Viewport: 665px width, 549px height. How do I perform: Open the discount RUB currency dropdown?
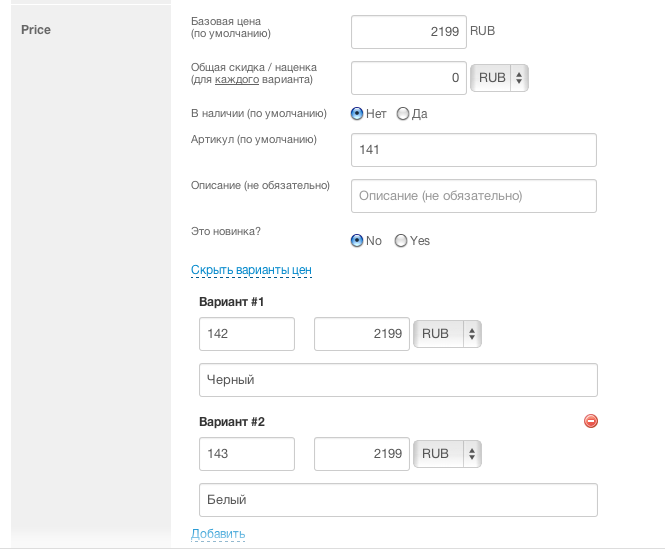[x=499, y=77]
